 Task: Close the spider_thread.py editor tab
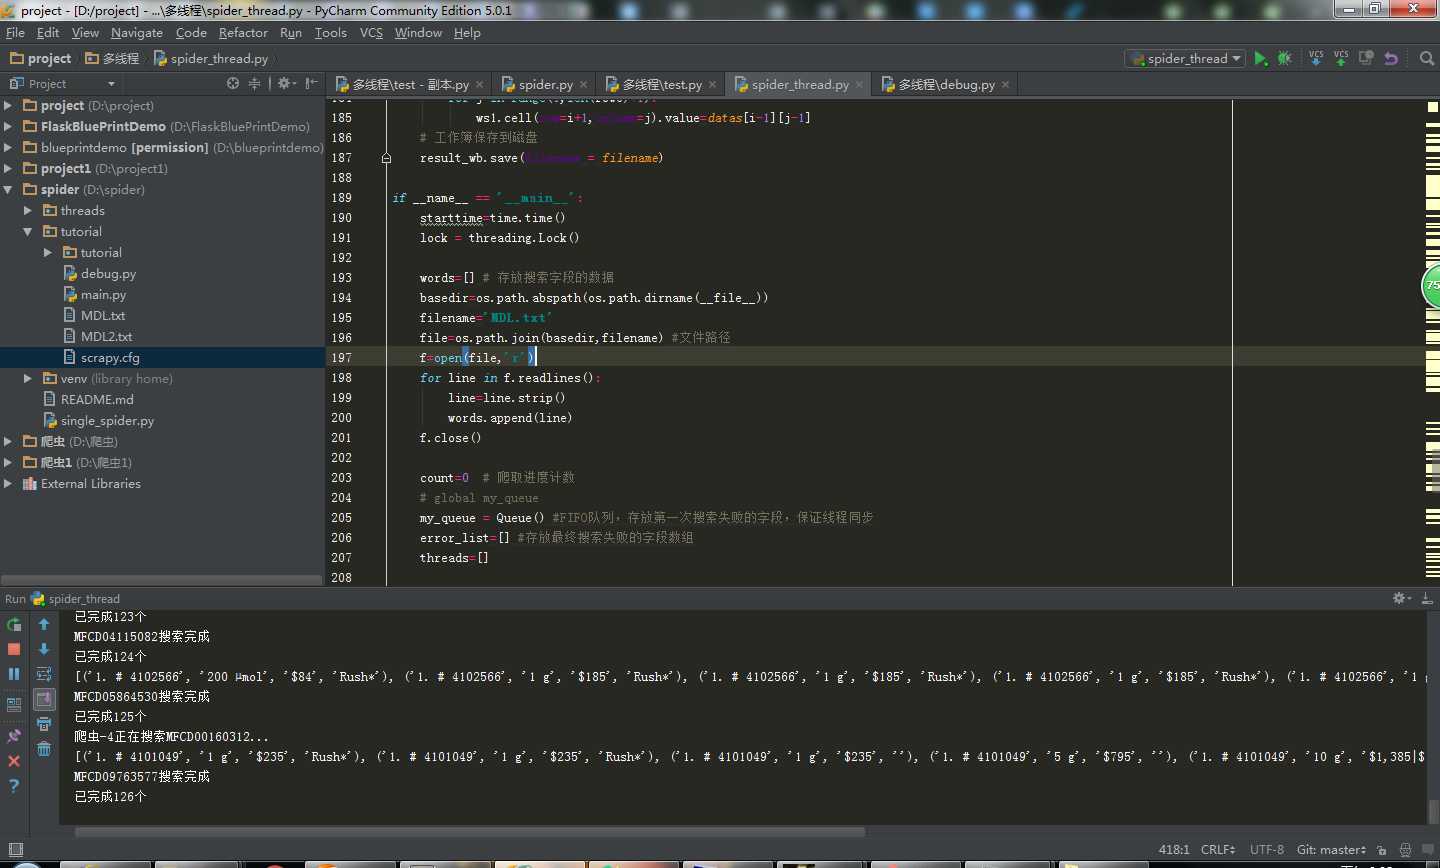click(859, 85)
